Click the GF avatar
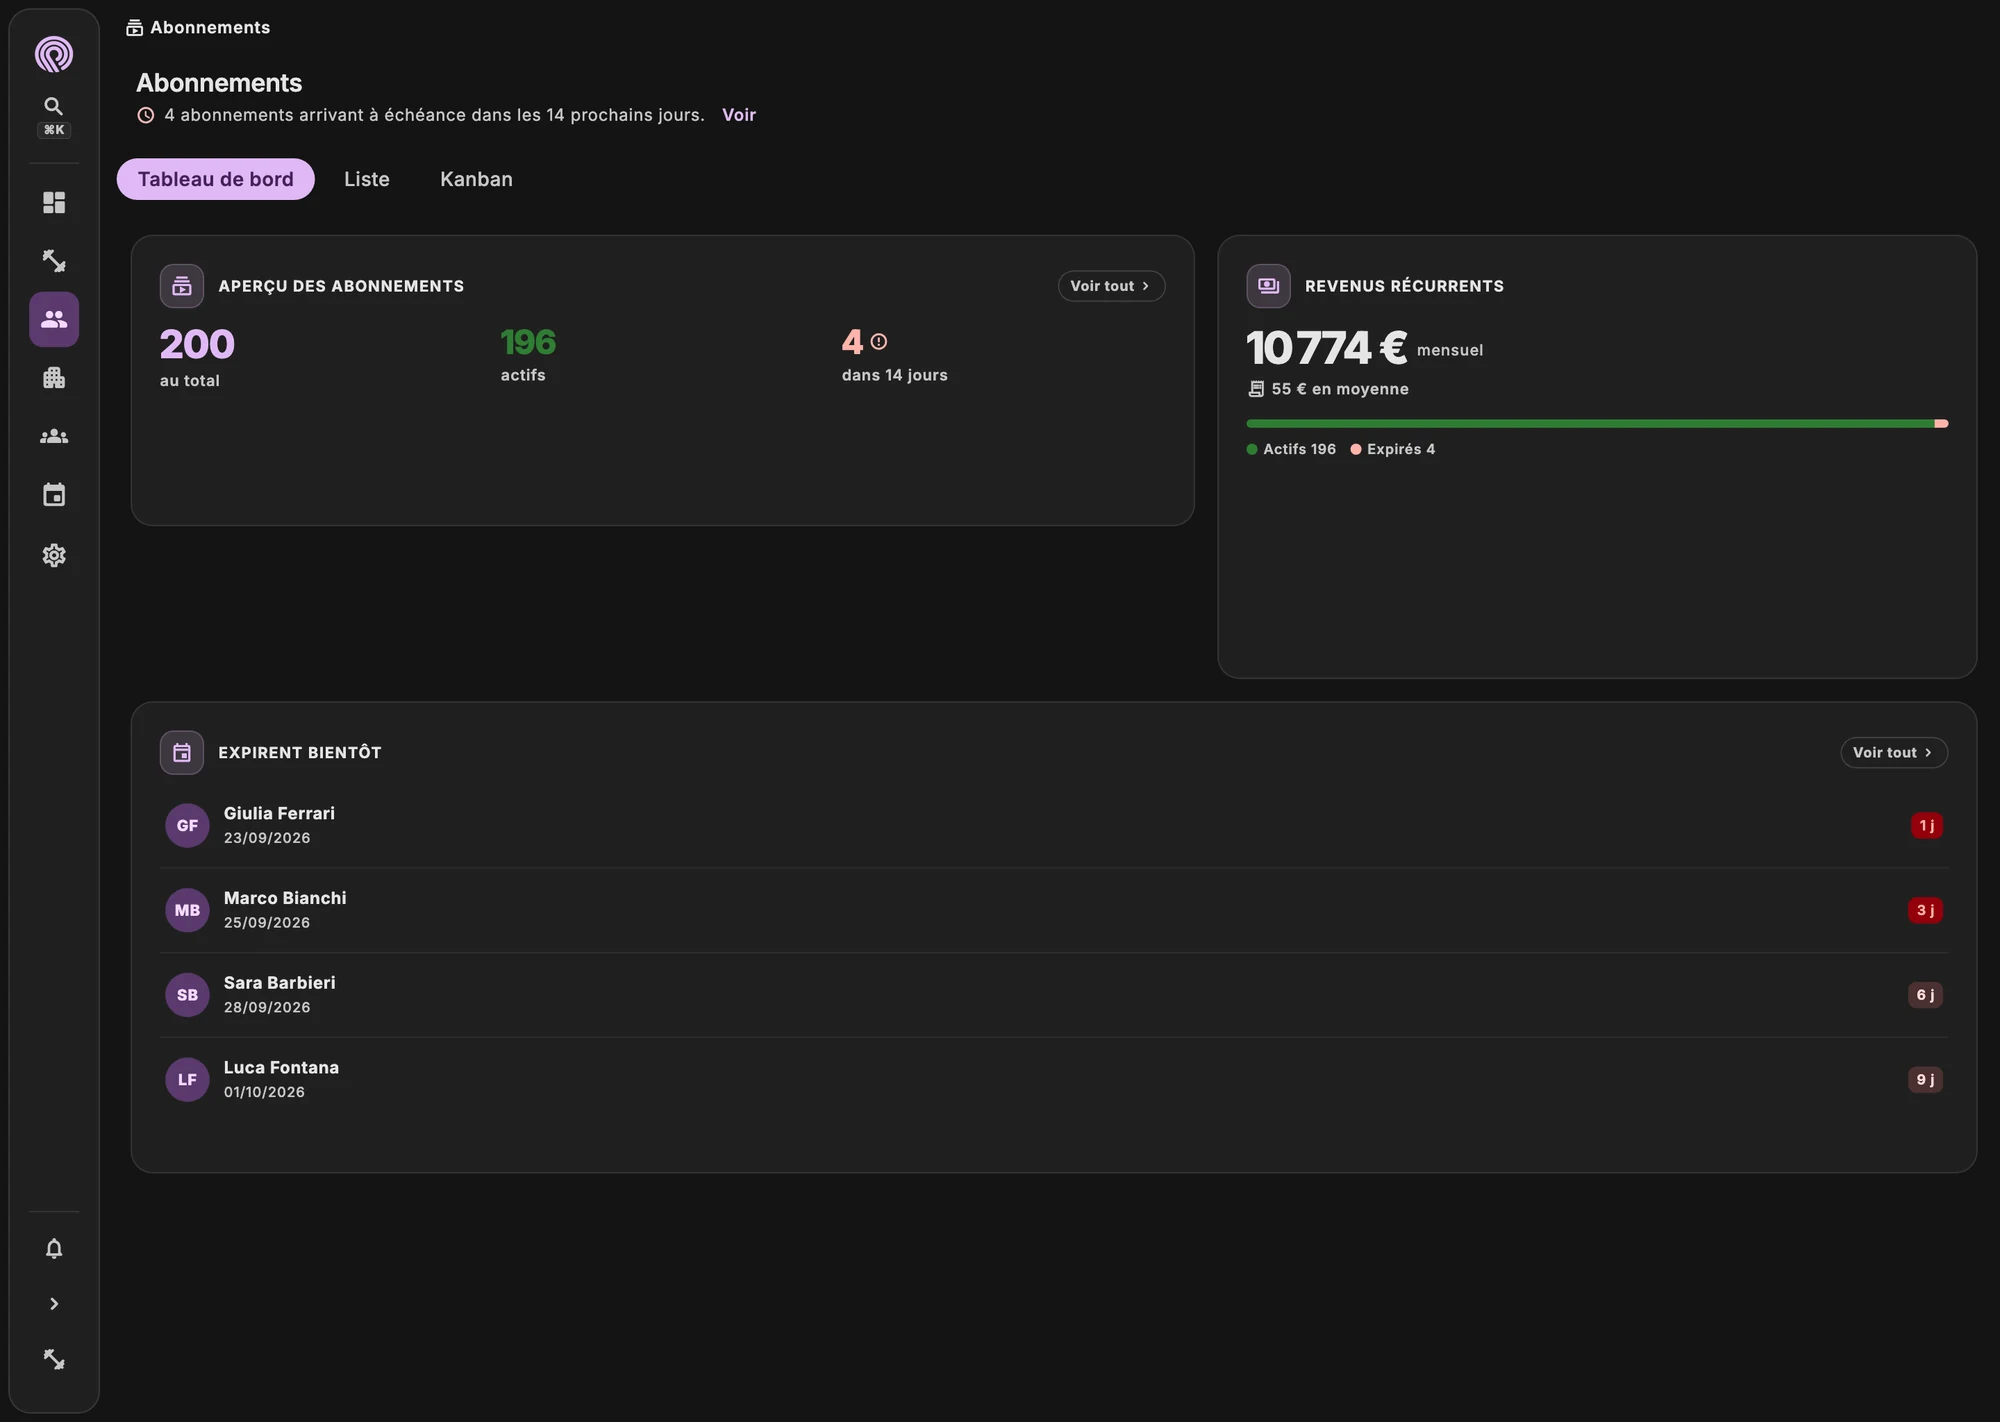Viewport: 2000px width, 1422px height. (187, 826)
